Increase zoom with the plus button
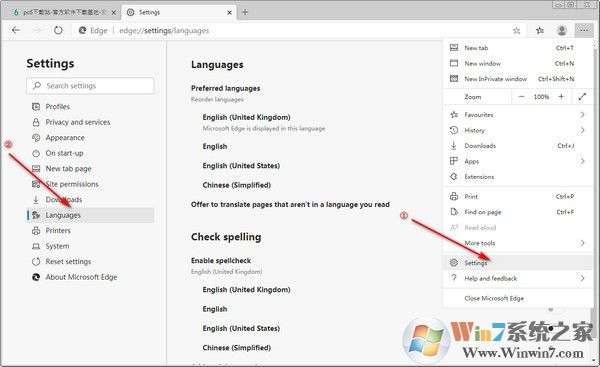 coord(561,97)
